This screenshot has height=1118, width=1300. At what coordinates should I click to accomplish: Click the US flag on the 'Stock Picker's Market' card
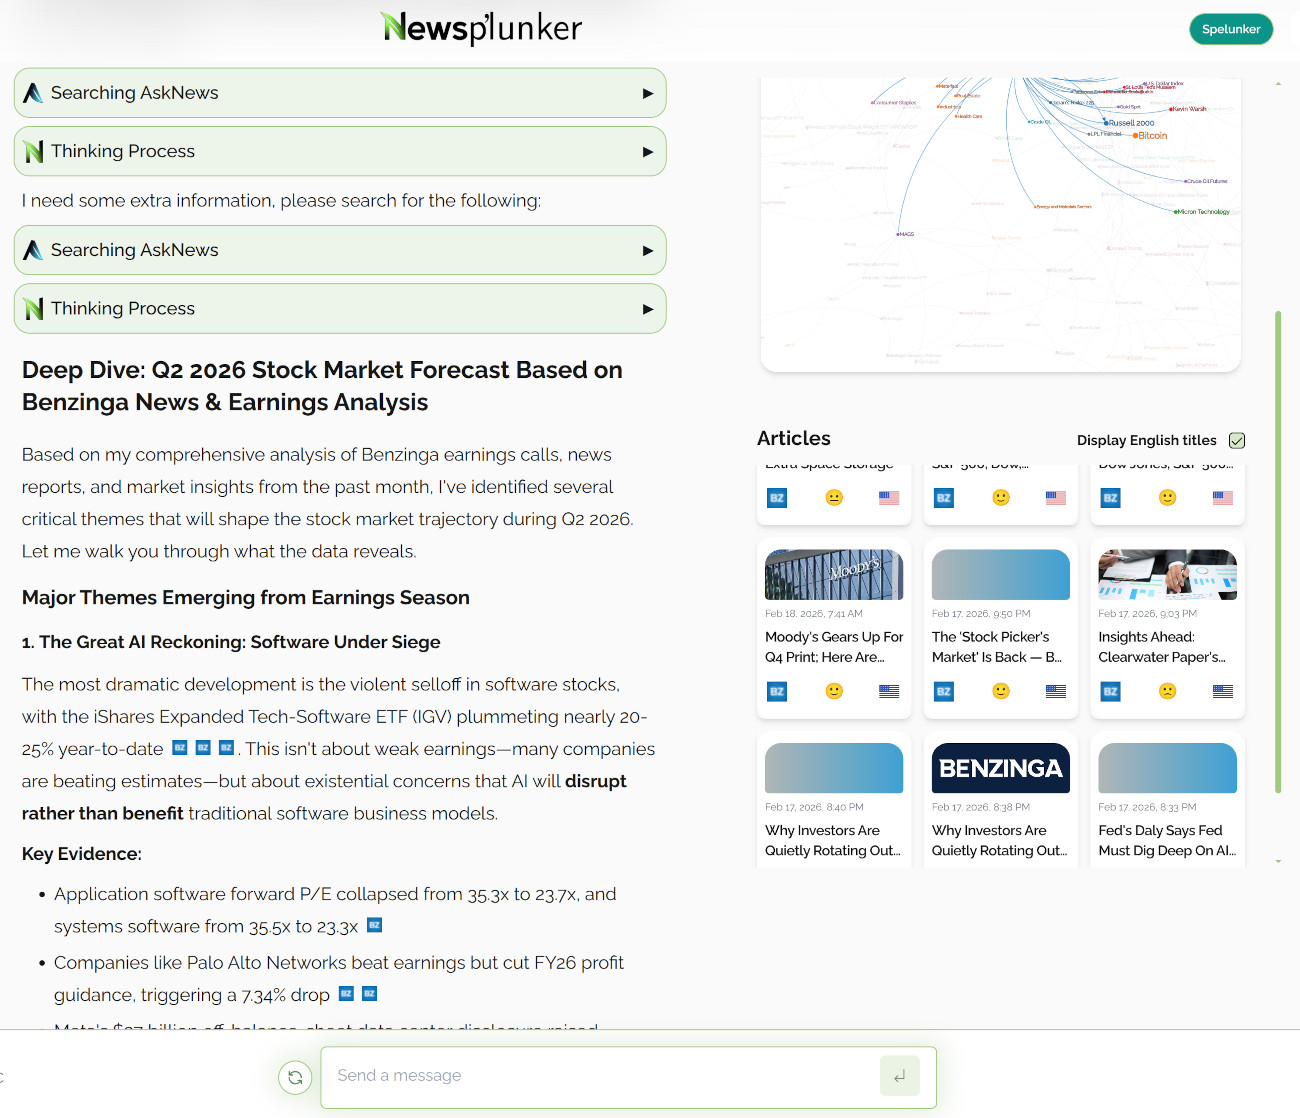pos(1056,691)
